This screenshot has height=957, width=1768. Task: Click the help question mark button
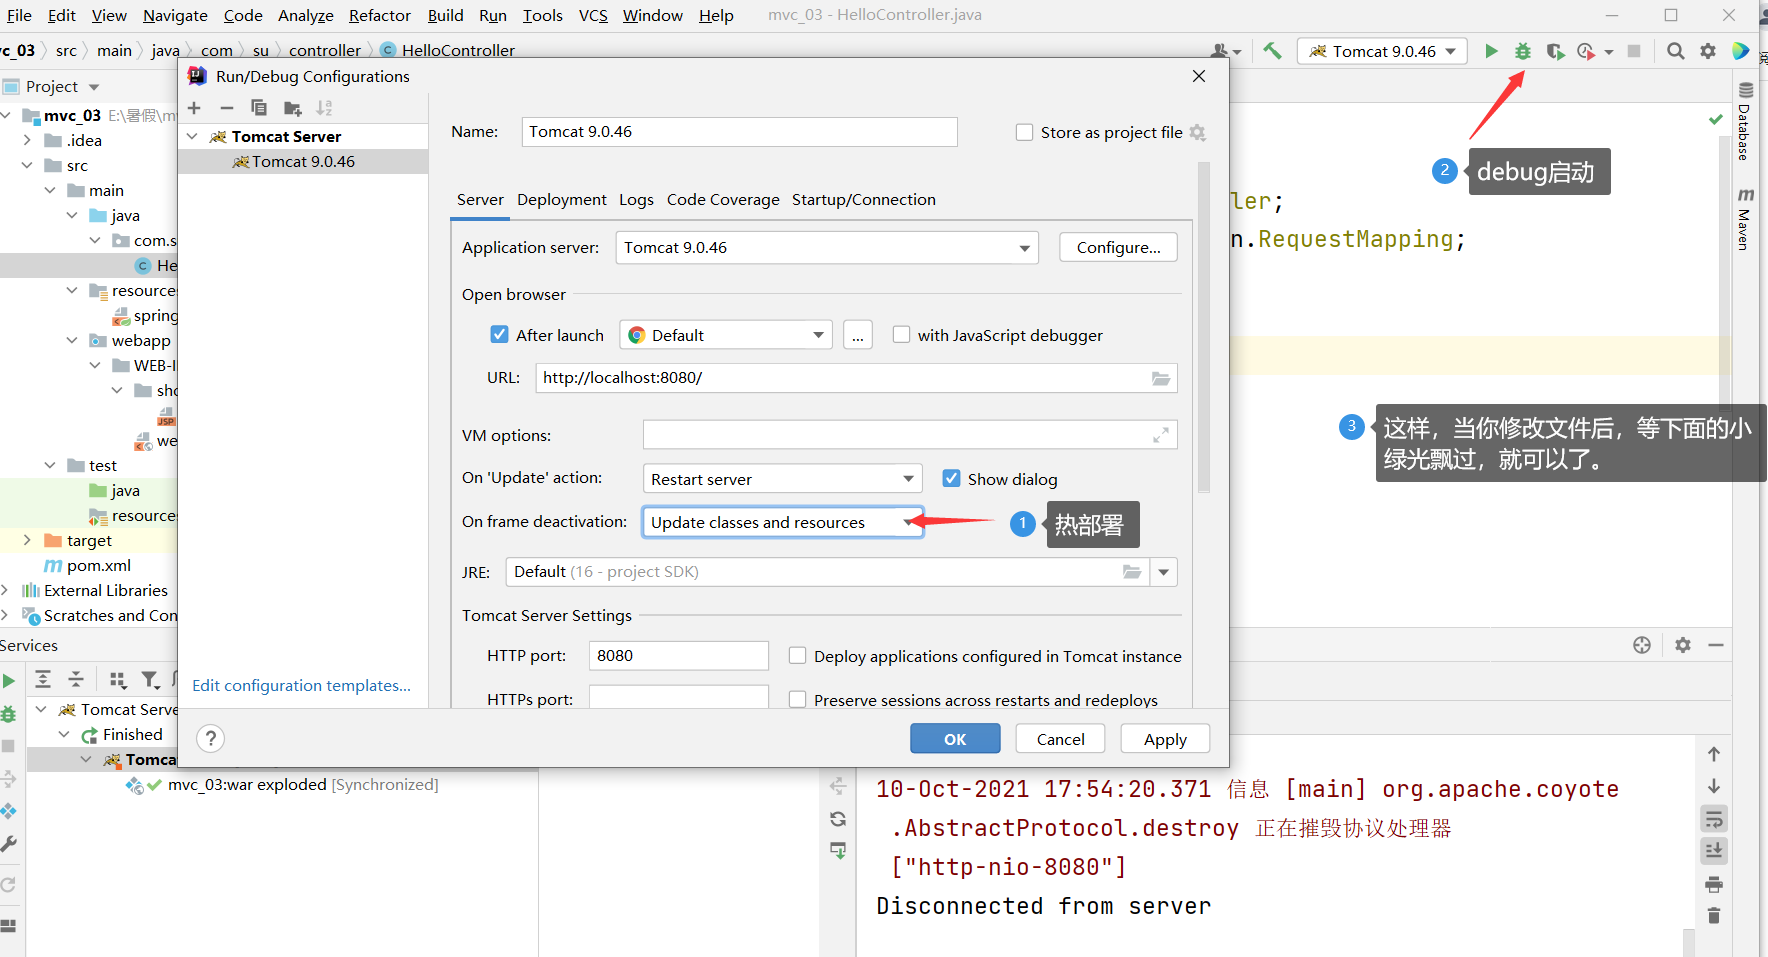210,739
